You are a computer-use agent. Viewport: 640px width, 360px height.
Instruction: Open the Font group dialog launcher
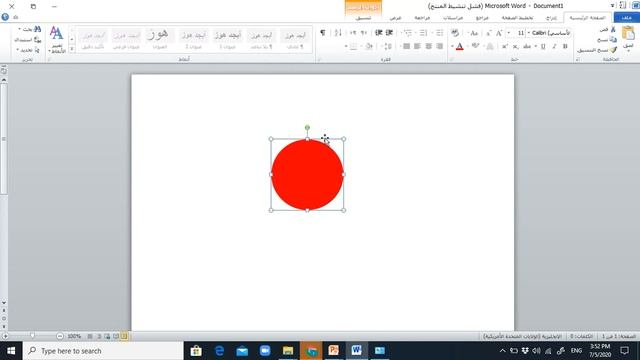pos(452,60)
